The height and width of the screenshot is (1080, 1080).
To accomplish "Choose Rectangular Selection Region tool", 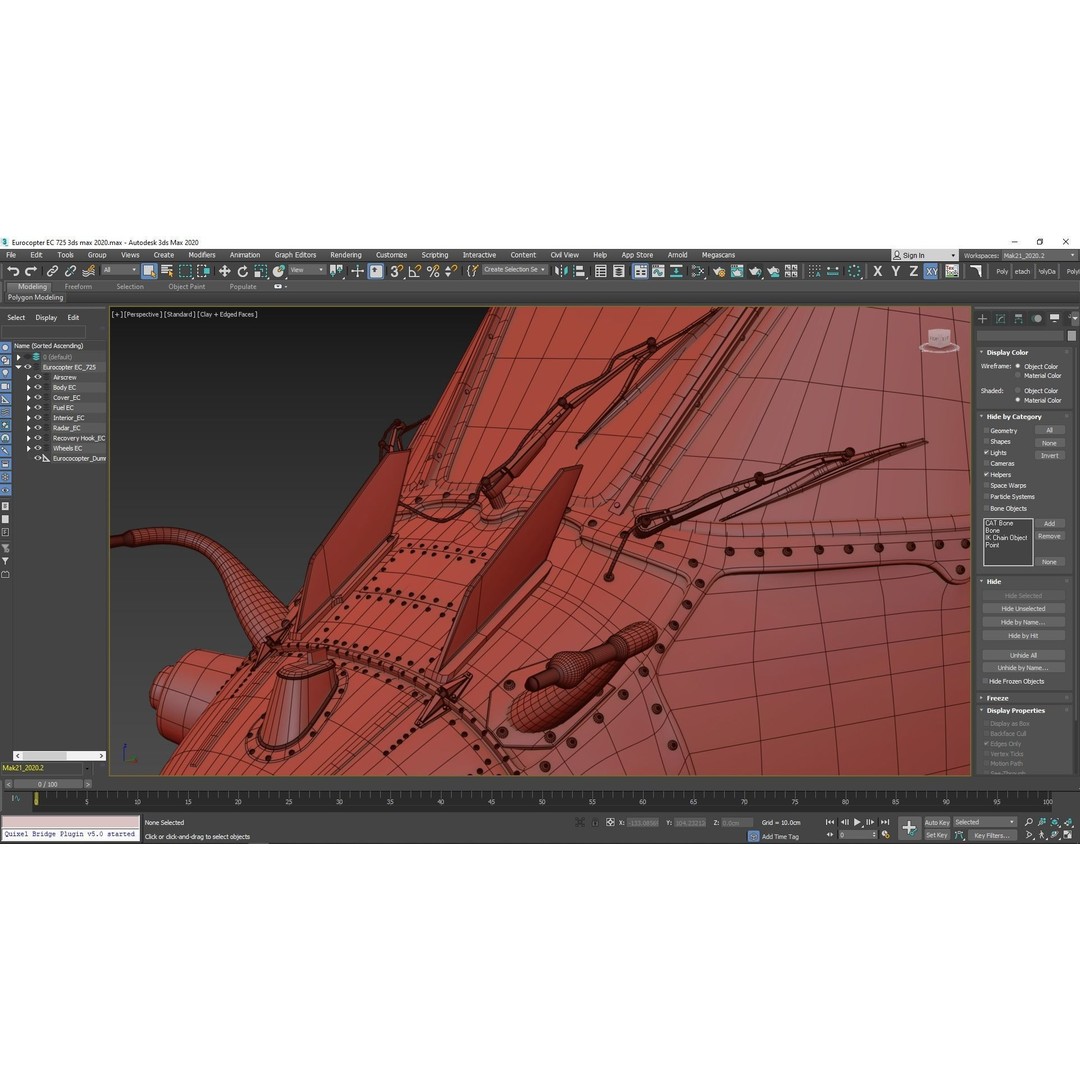I will [185, 271].
